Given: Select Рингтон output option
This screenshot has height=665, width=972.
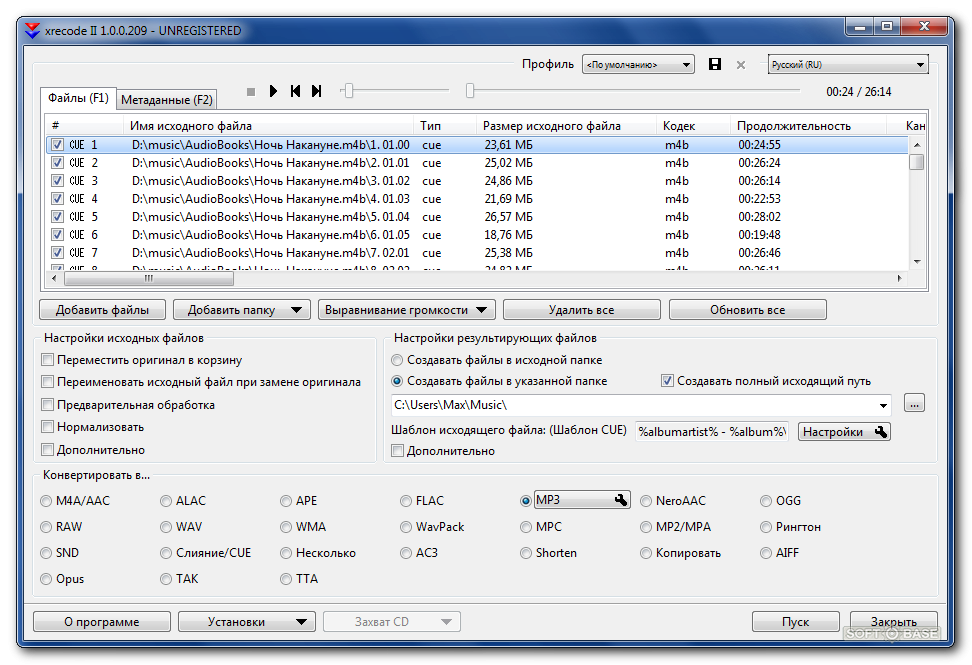Looking at the screenshot, I should pos(766,527).
